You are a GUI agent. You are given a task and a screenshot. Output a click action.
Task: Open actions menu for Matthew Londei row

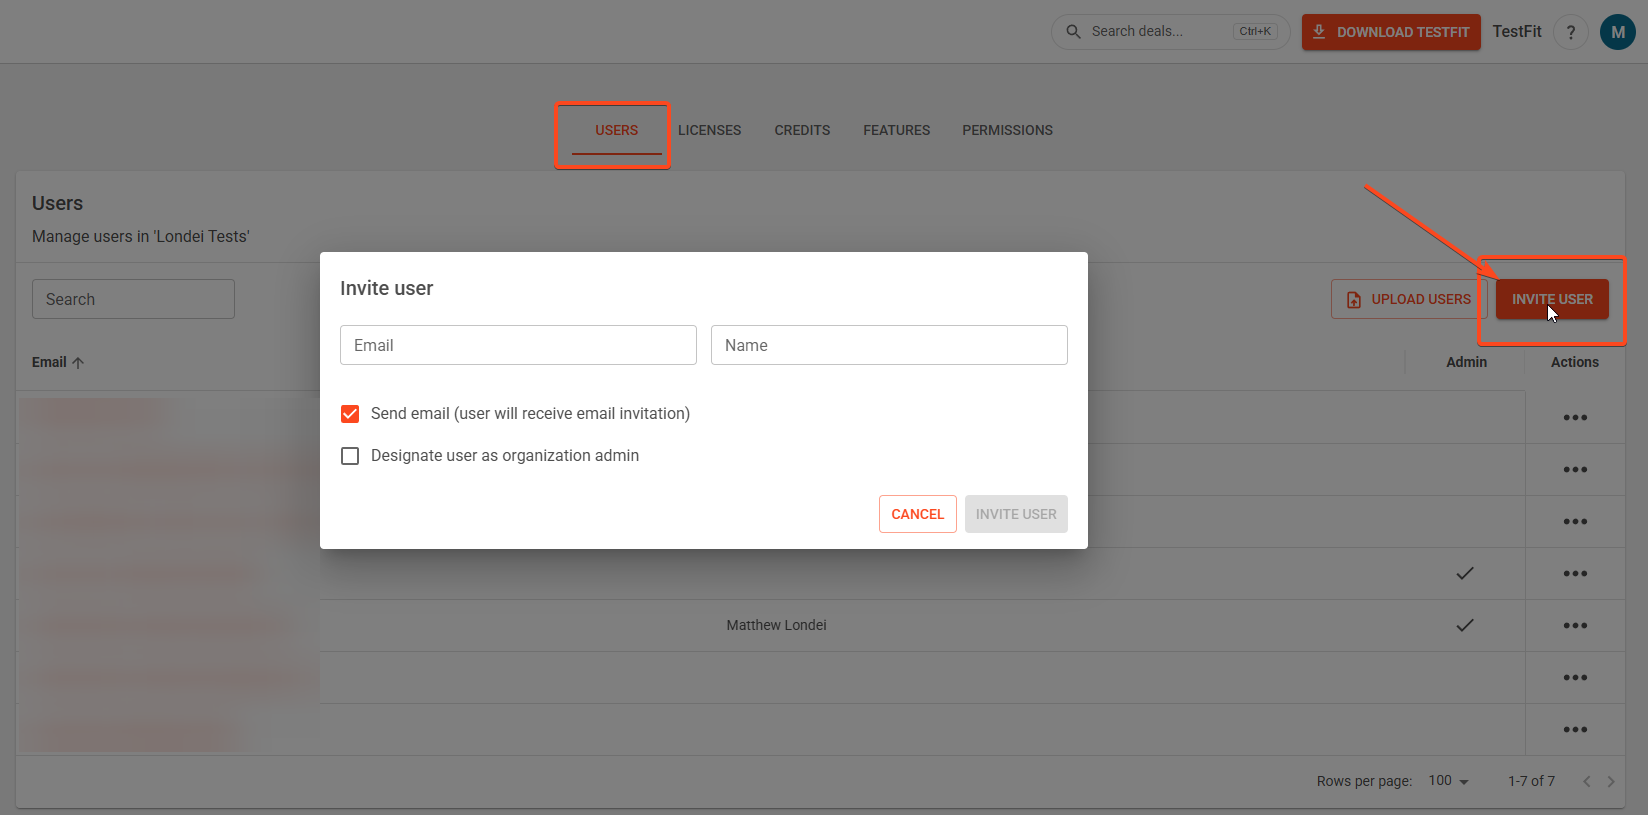[1575, 626]
